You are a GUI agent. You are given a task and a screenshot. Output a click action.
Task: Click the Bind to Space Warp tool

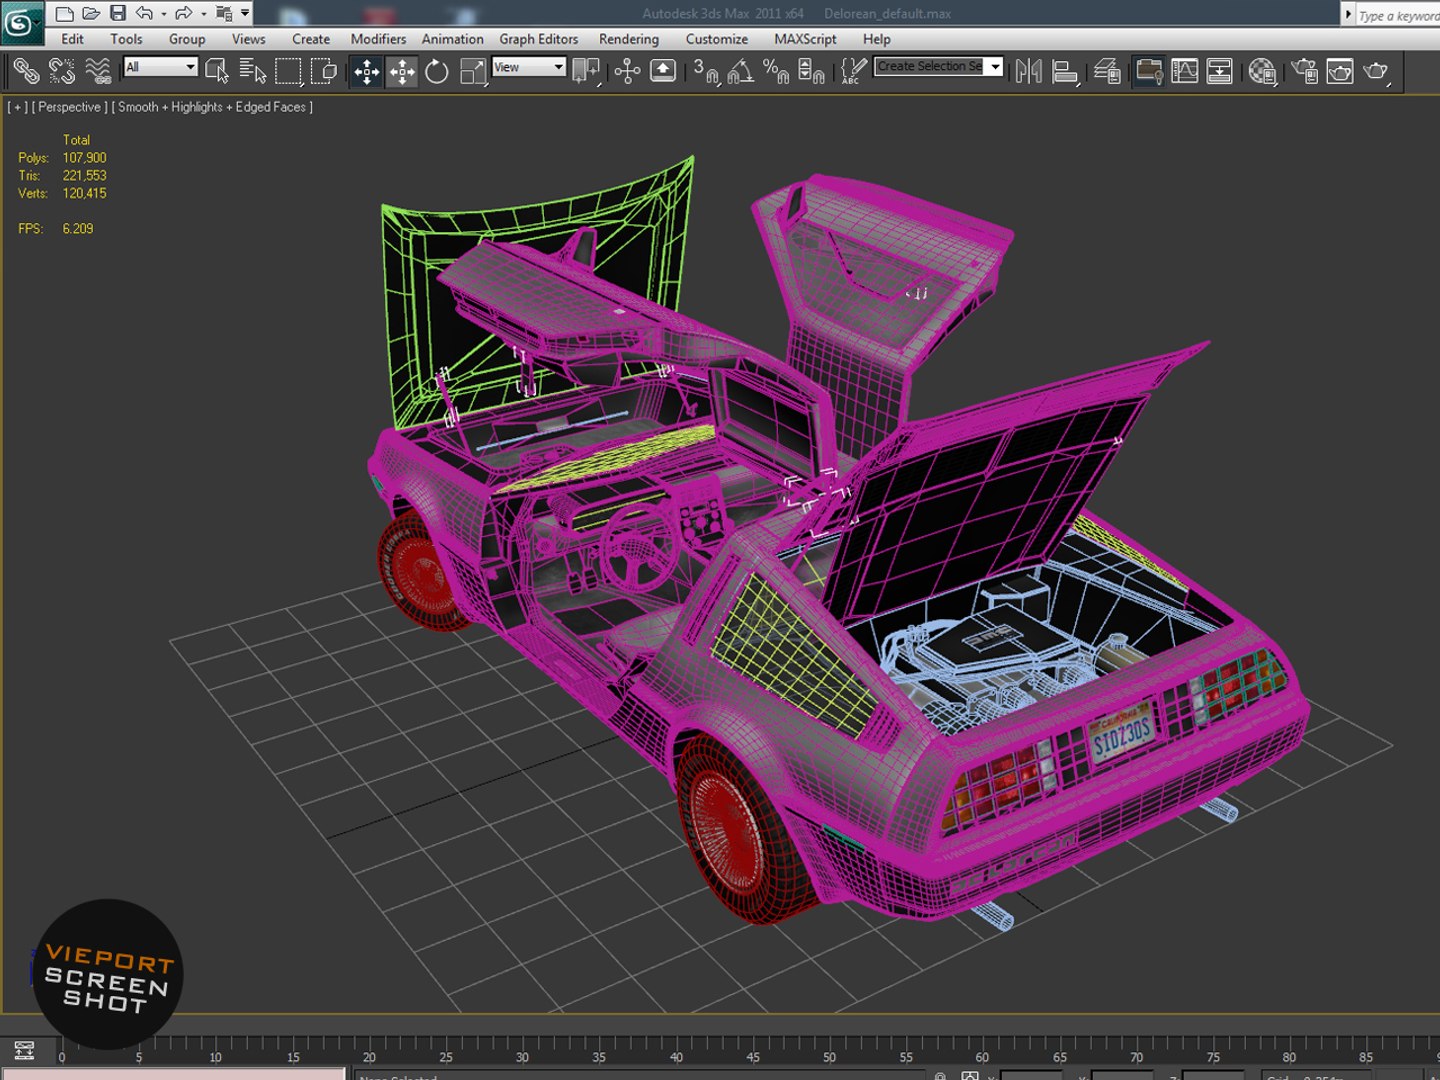(98, 71)
